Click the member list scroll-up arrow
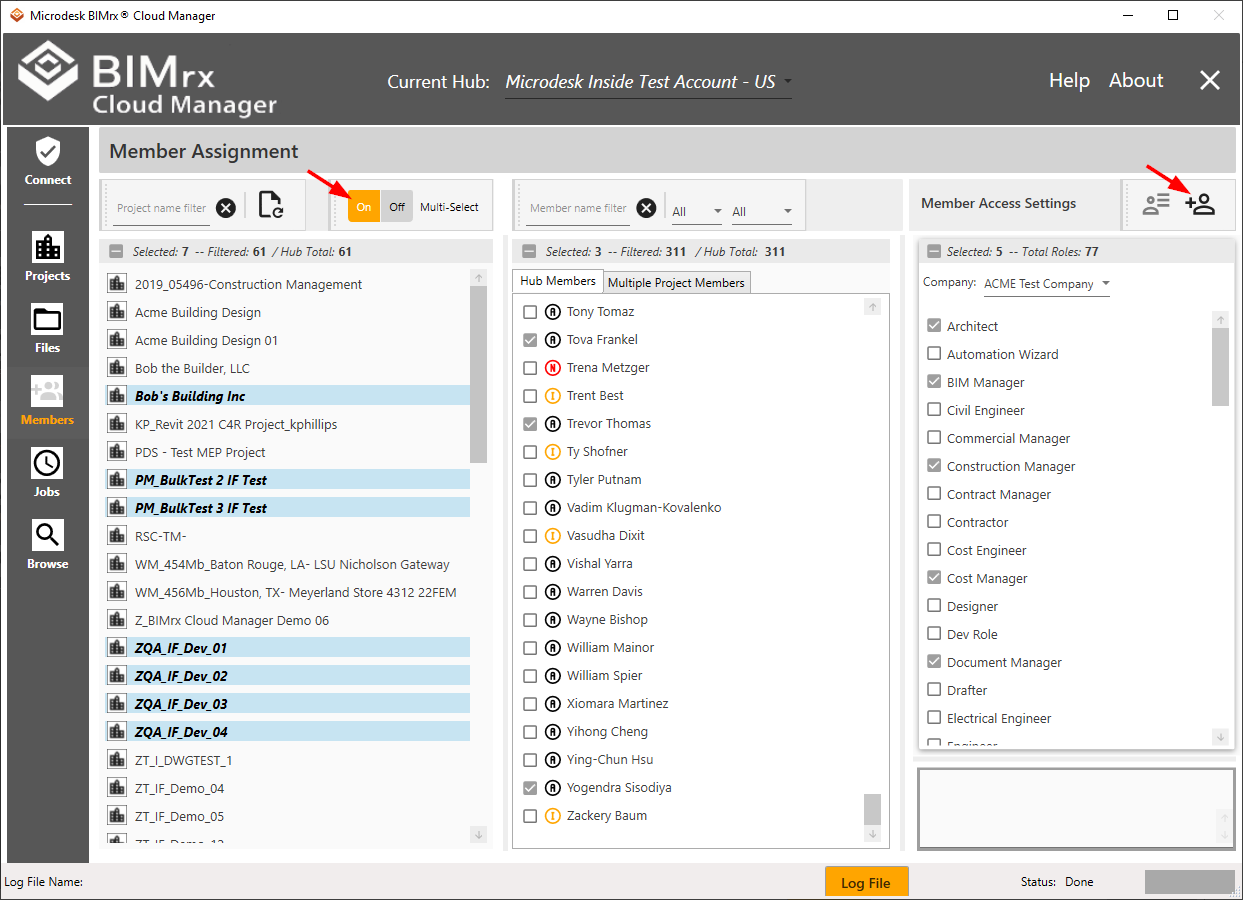 click(872, 307)
